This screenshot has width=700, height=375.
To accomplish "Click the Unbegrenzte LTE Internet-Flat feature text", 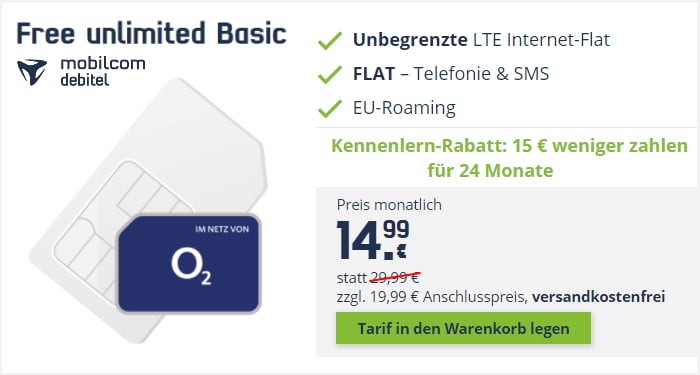I will 481,40.
